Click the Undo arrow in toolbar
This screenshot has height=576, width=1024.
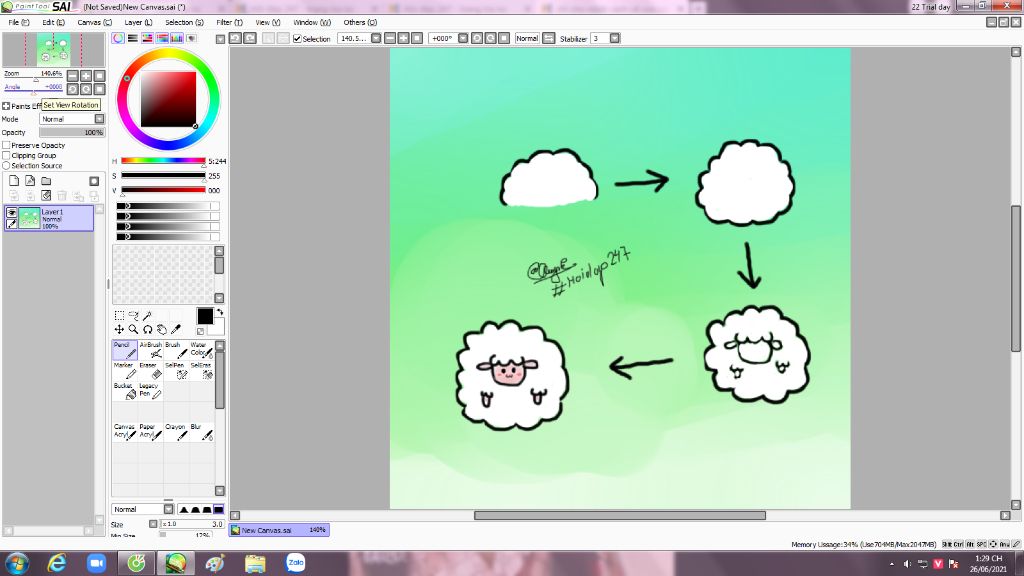coord(235,39)
